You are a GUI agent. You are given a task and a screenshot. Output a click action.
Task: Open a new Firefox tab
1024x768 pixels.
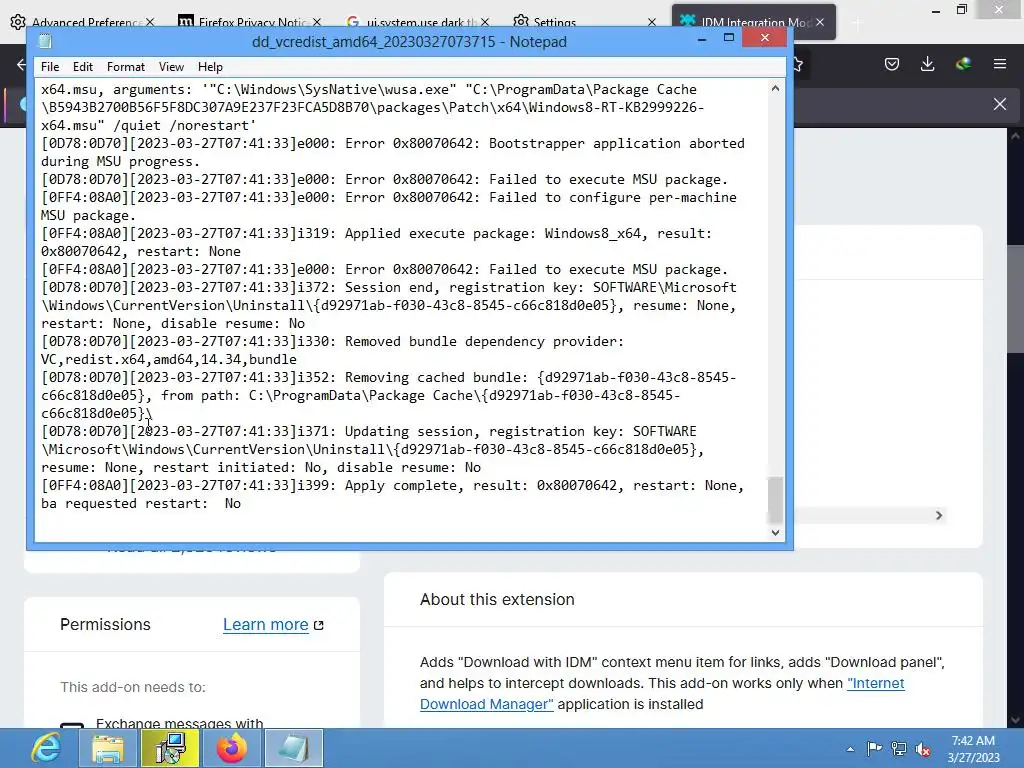tap(858, 24)
